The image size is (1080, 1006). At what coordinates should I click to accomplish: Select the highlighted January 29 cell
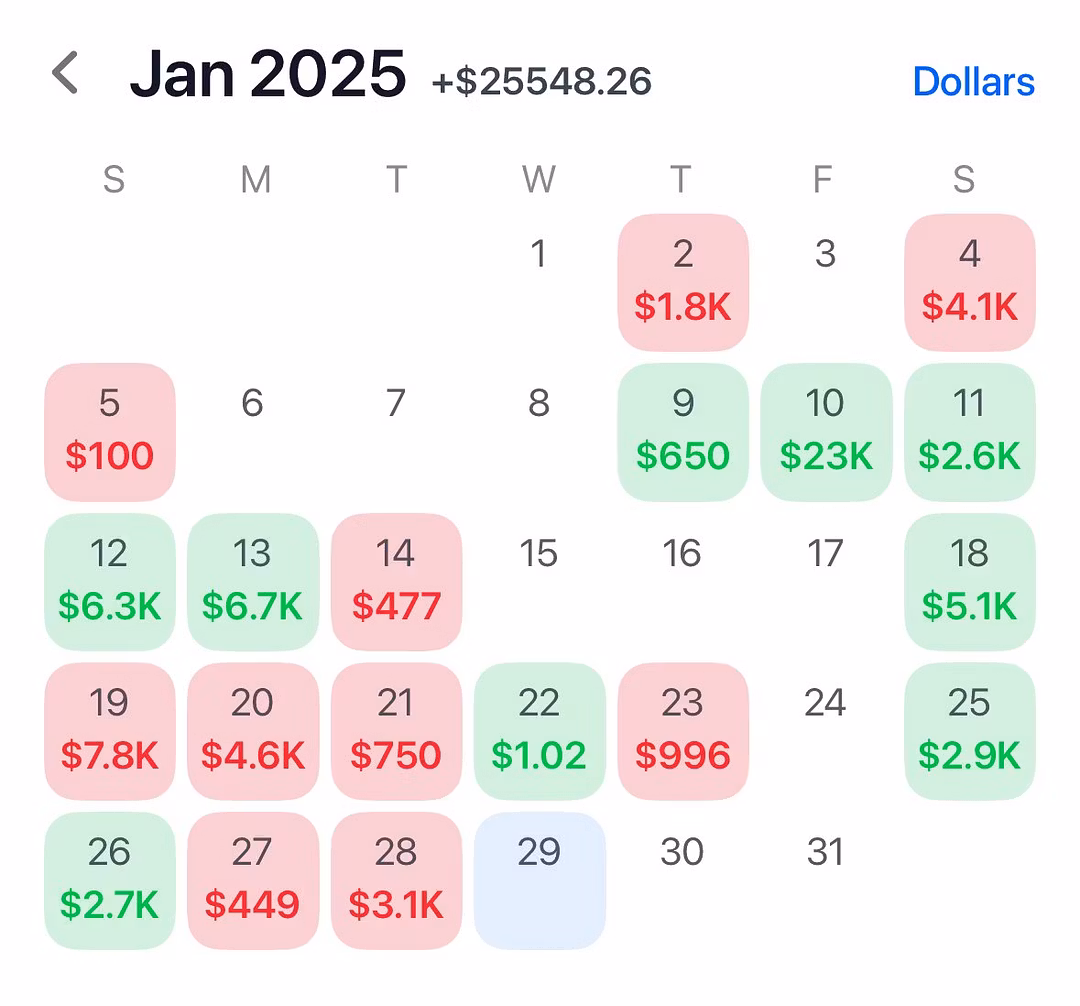539,880
